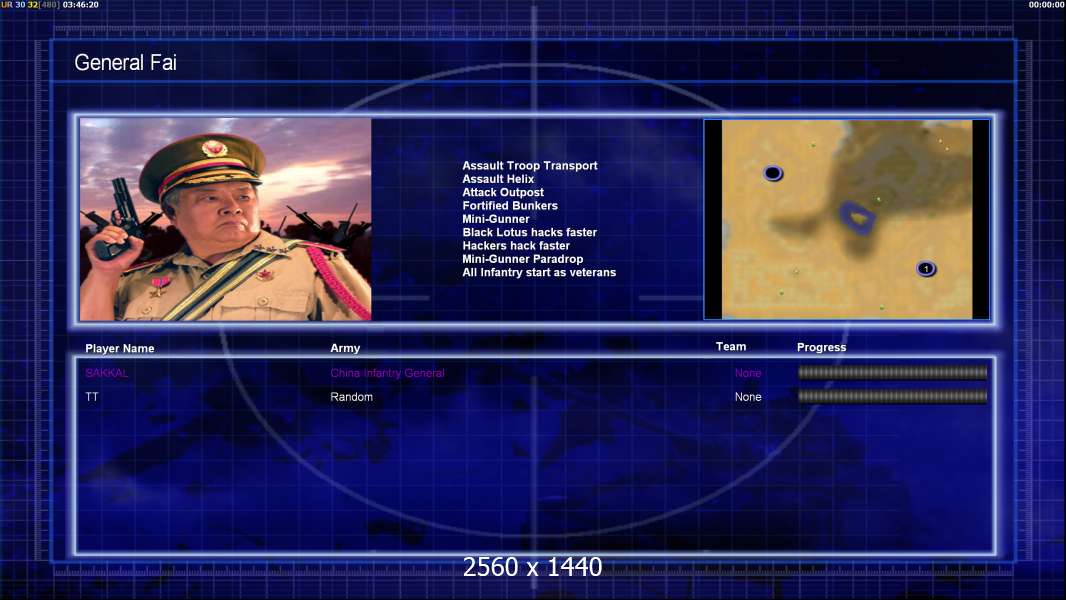Click TT's loading progress bar
Screen dimensions: 1066x600
pos(892,396)
